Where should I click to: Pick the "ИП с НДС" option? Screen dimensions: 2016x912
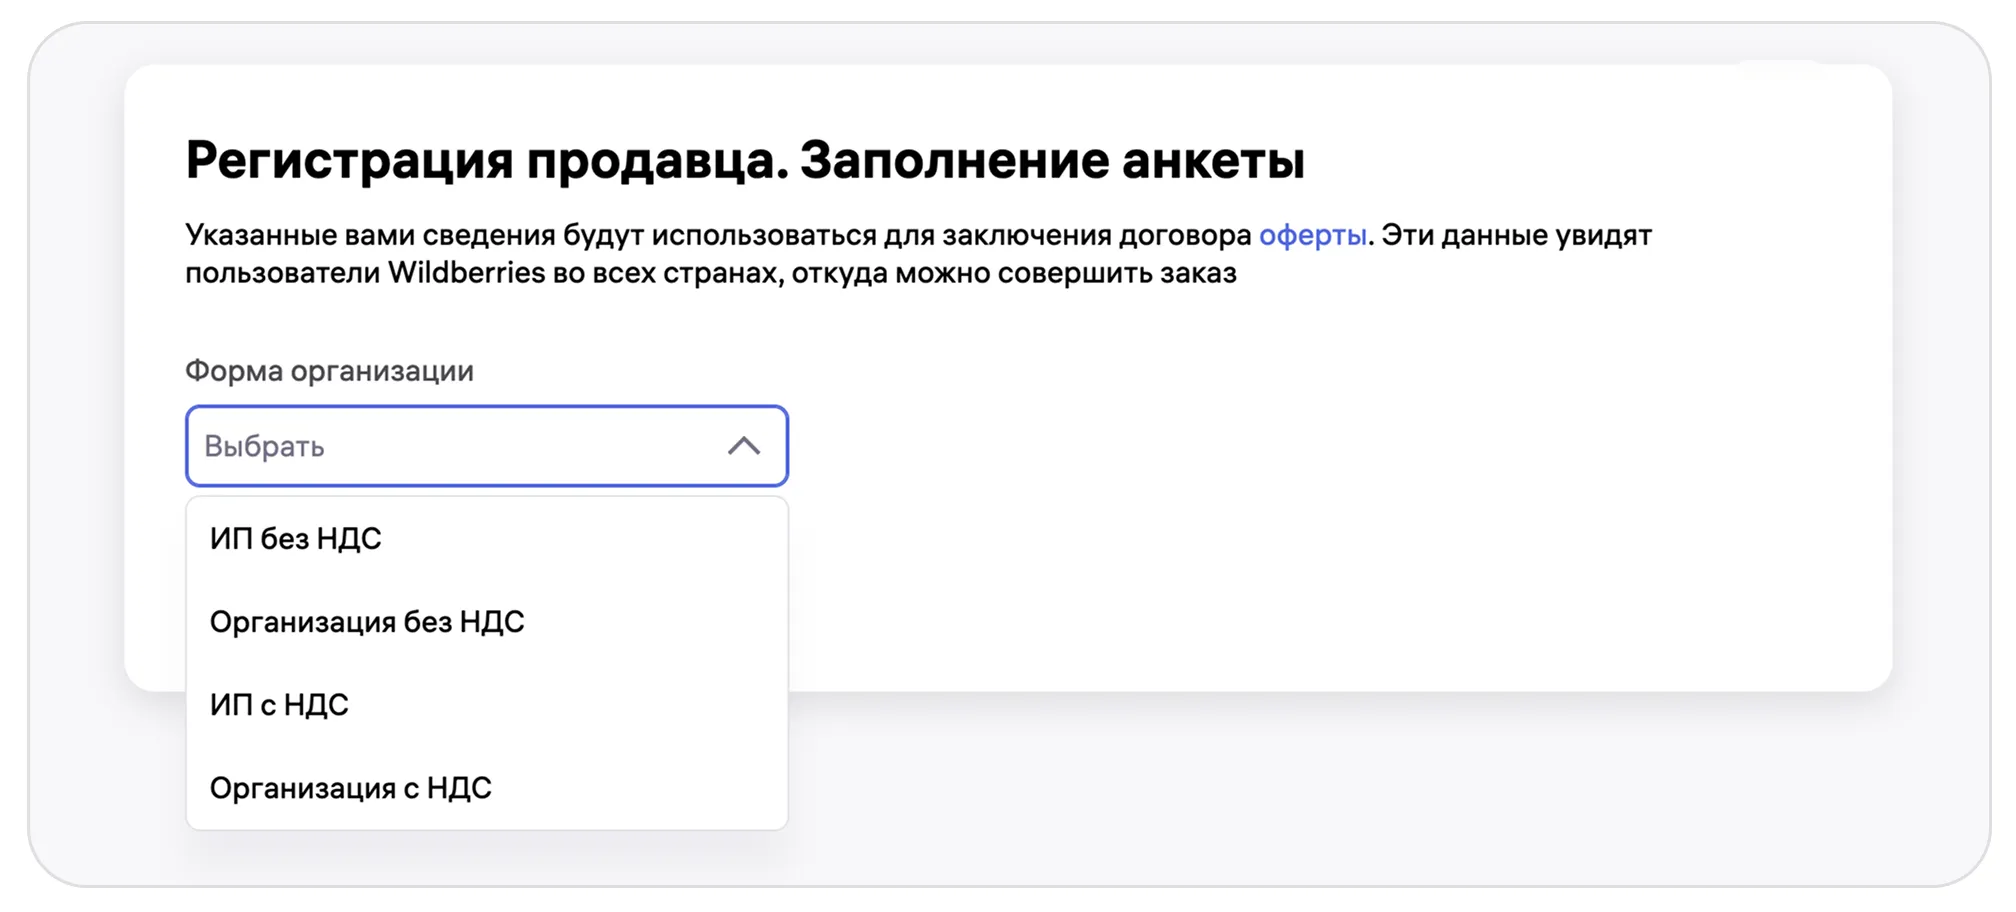(x=279, y=705)
